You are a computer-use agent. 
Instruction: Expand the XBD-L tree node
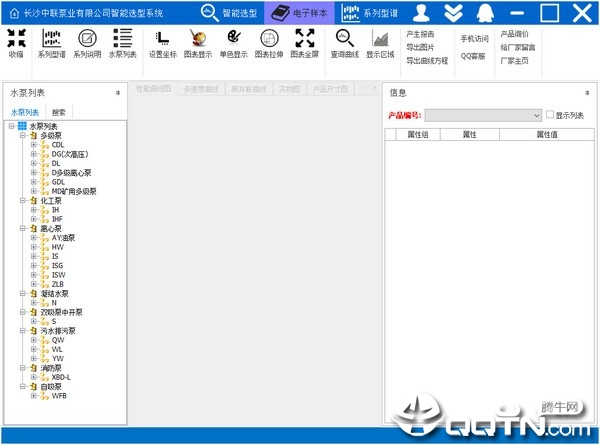click(x=34, y=377)
